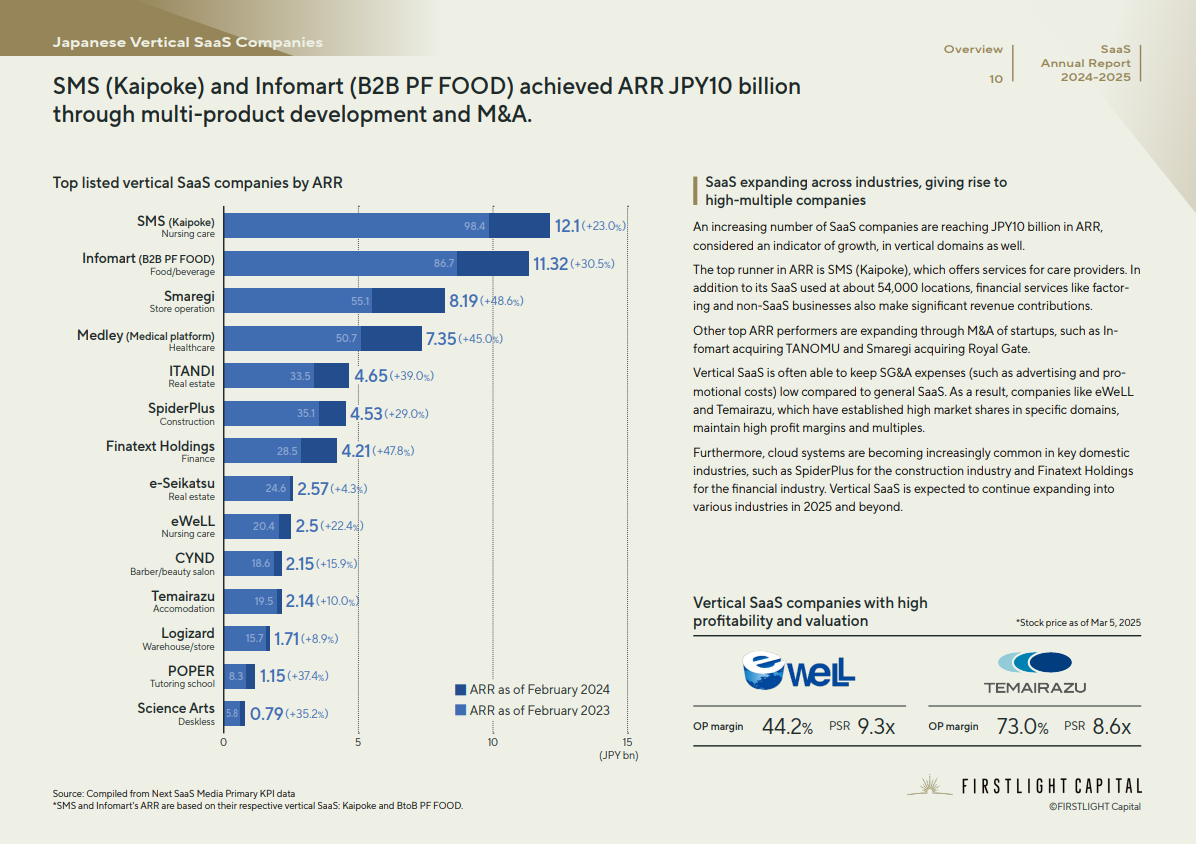Viewport: 1196px width, 844px height.
Task: Click the 4.53 ARR value for SpiderPlus
Action: (x=366, y=414)
